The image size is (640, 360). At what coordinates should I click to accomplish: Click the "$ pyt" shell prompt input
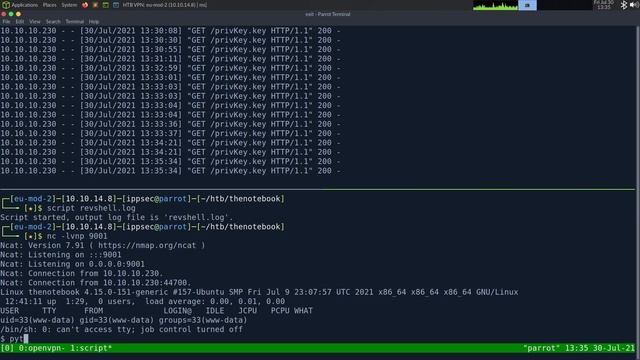tap(14, 339)
